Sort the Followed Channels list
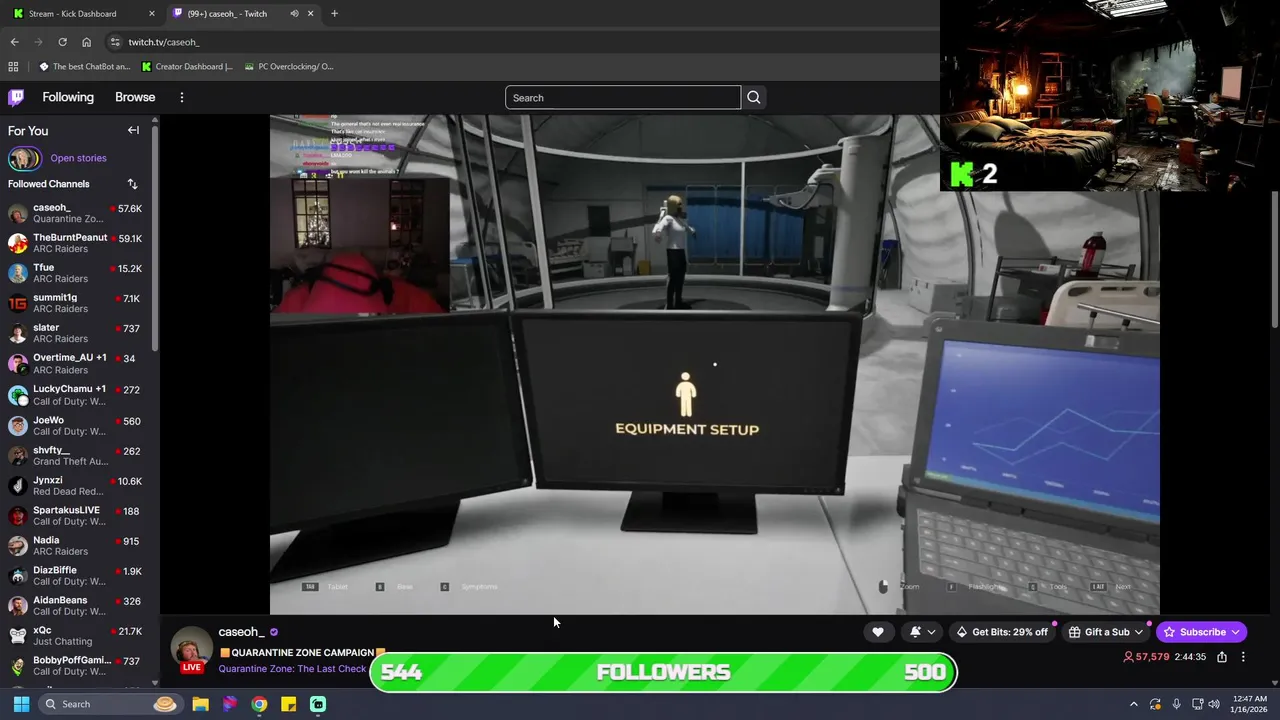 click(132, 184)
